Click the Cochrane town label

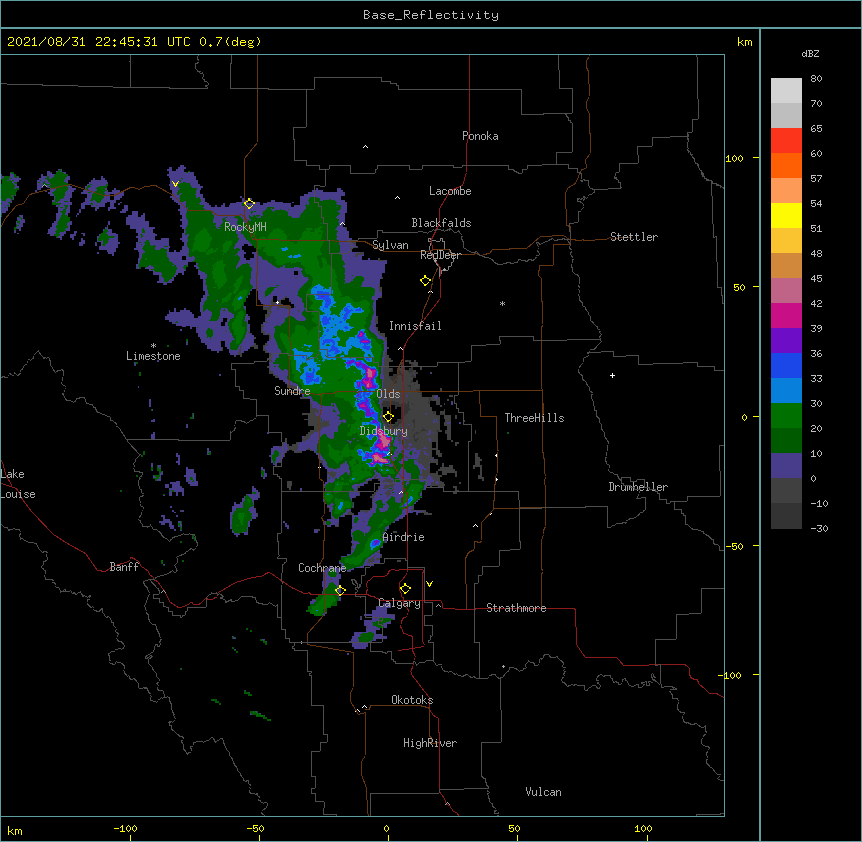[322, 568]
